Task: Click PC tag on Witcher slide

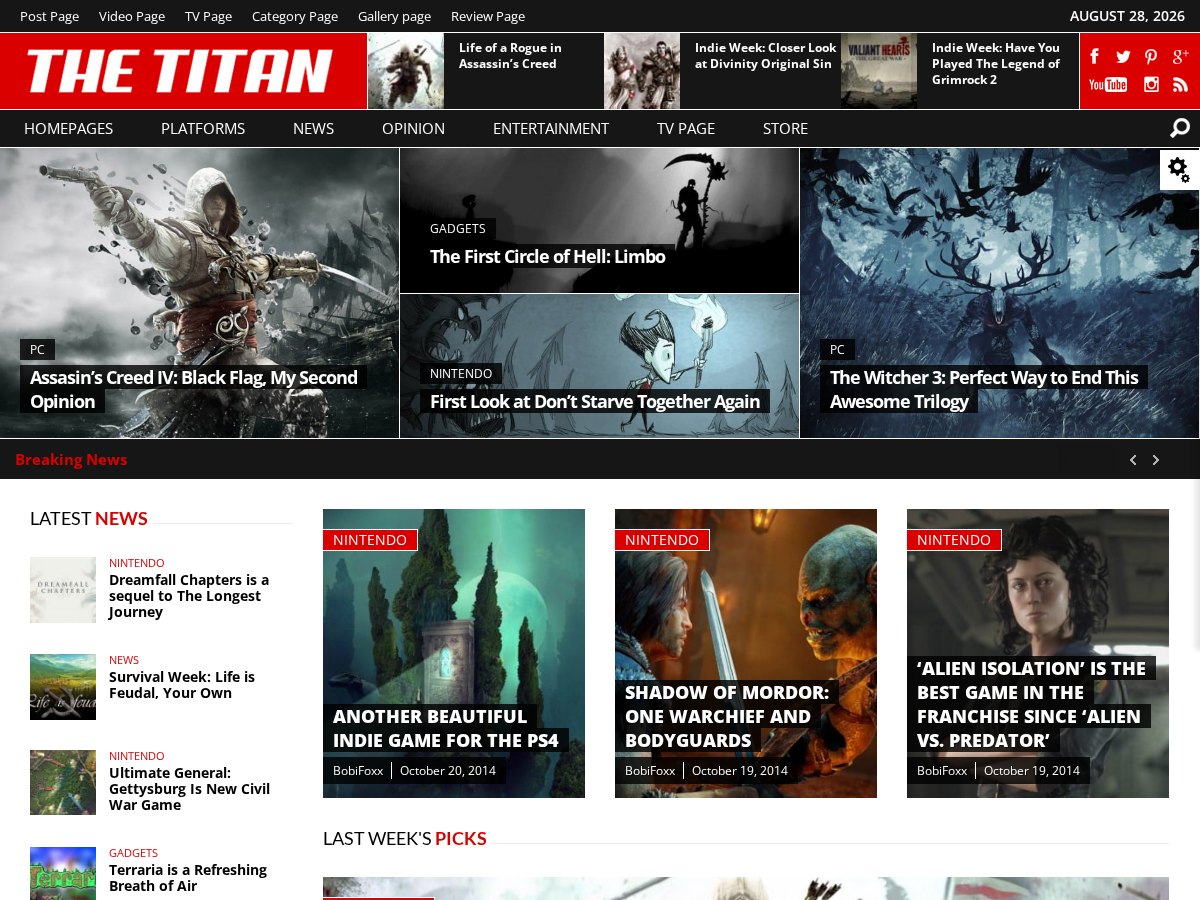Action: tap(837, 349)
